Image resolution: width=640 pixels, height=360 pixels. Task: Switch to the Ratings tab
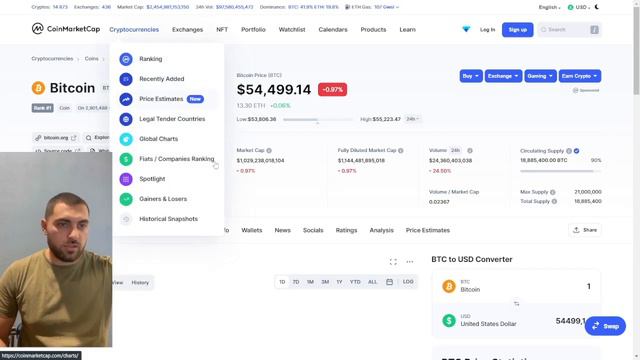click(346, 231)
